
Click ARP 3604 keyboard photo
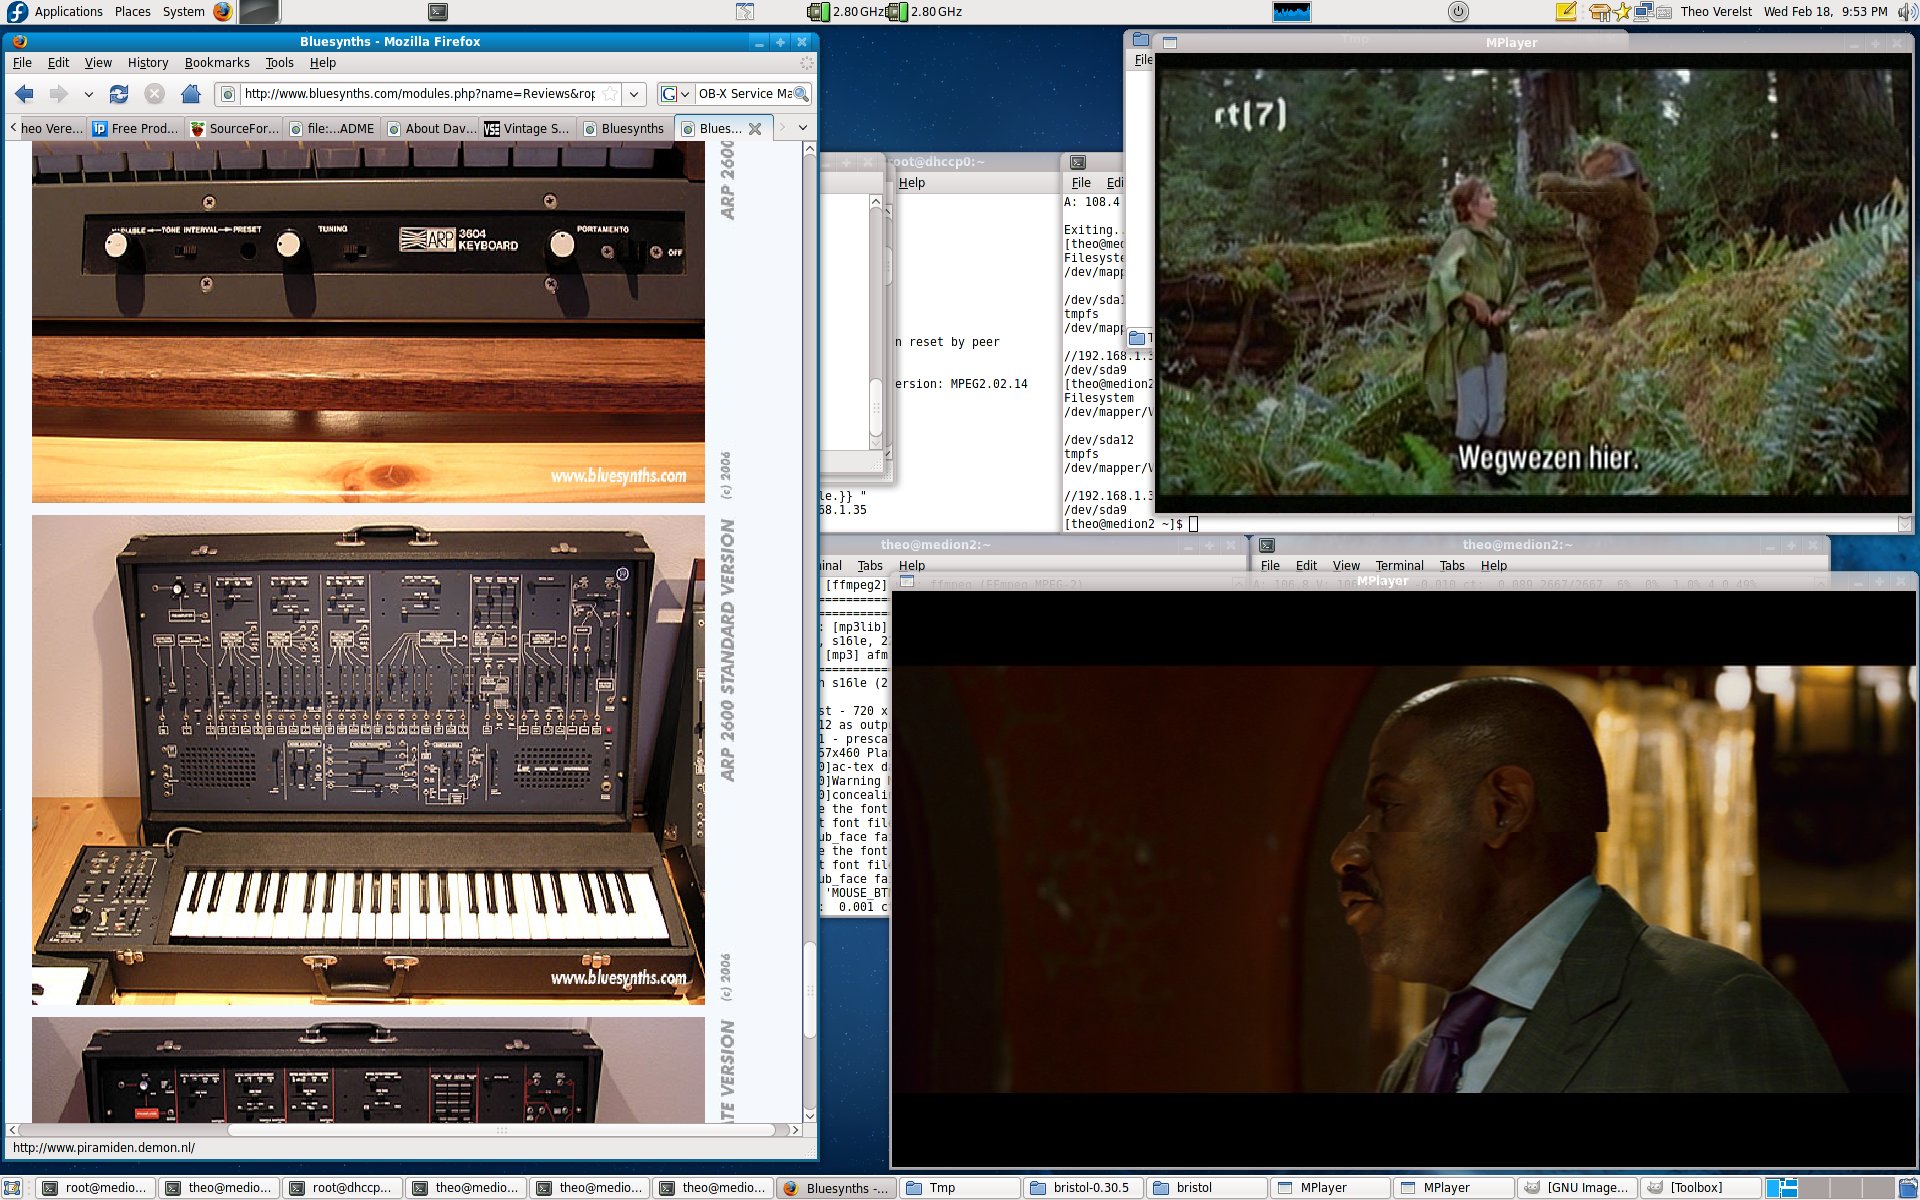click(368, 322)
